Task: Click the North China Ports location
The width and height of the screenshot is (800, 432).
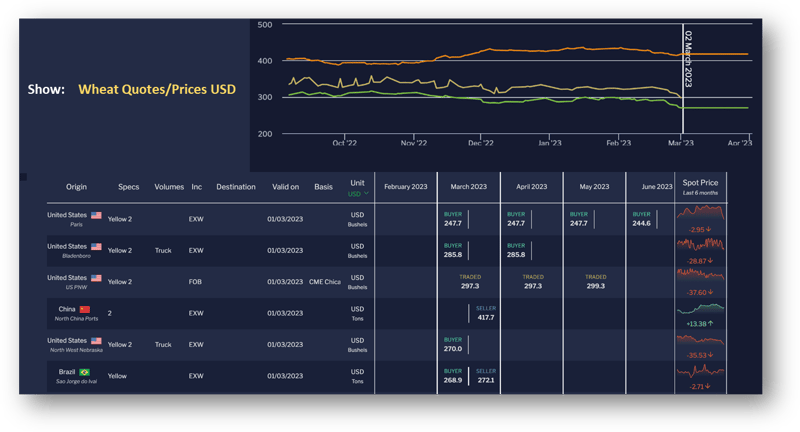Action: (x=76, y=319)
